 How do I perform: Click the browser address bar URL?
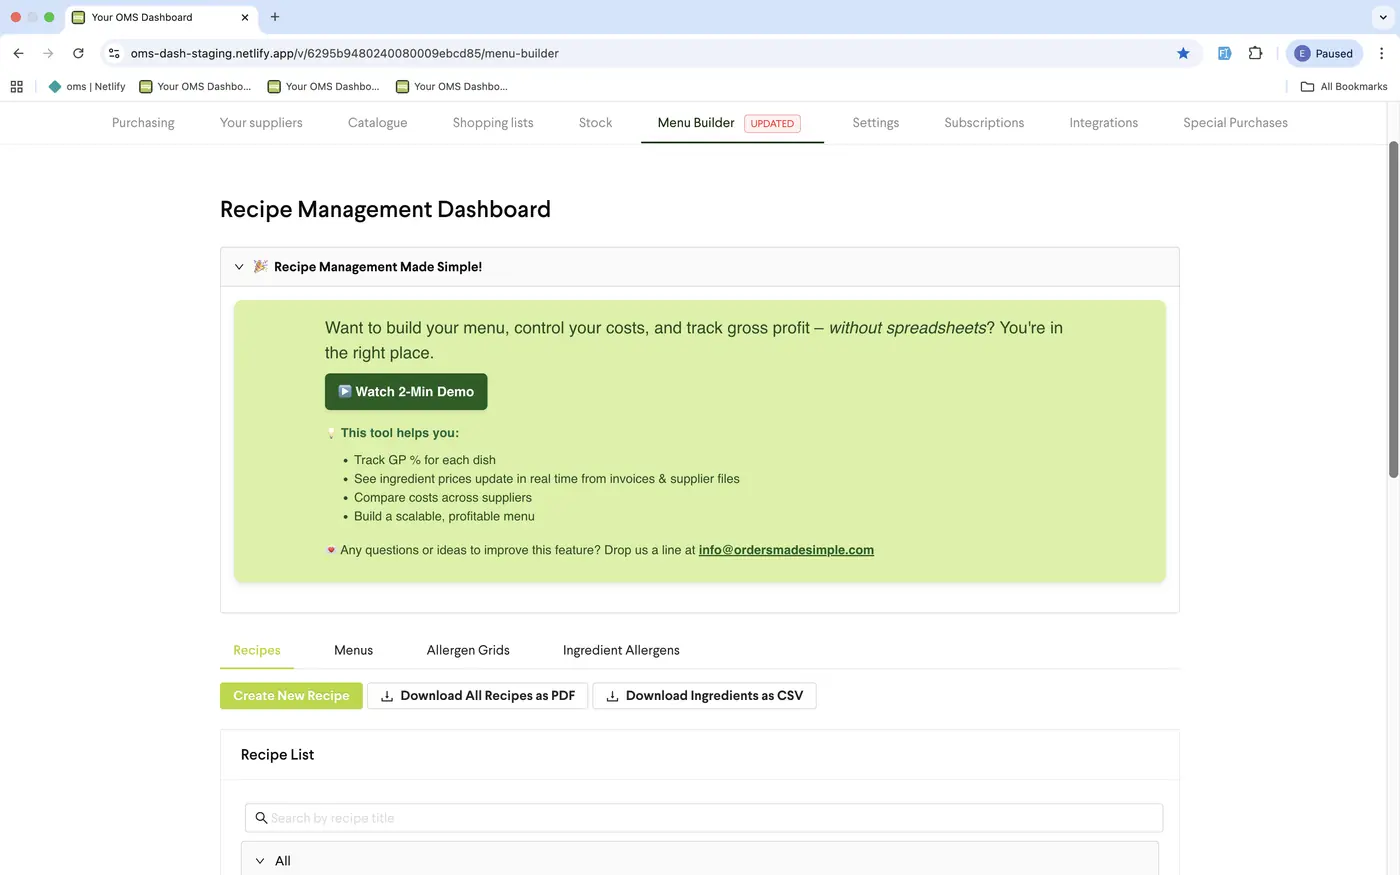(x=345, y=53)
